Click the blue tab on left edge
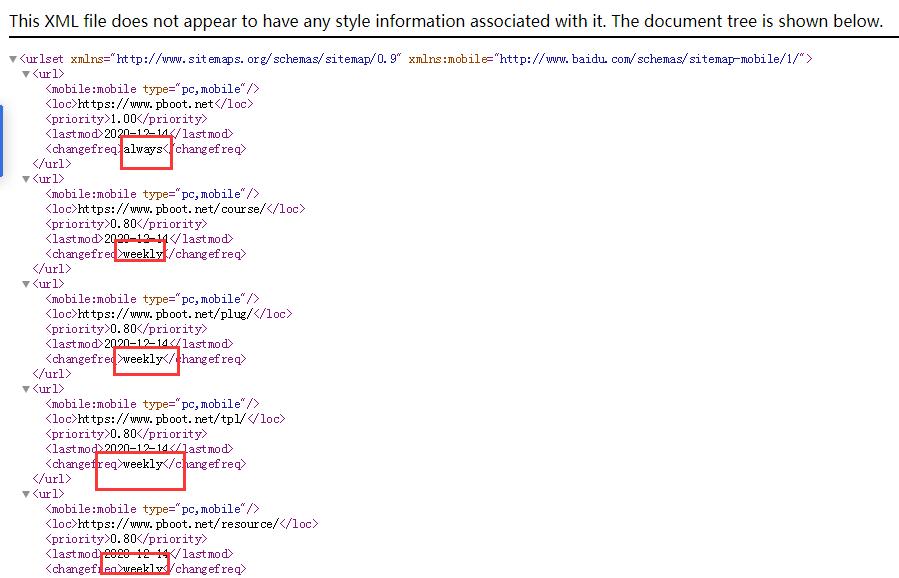 [2, 139]
